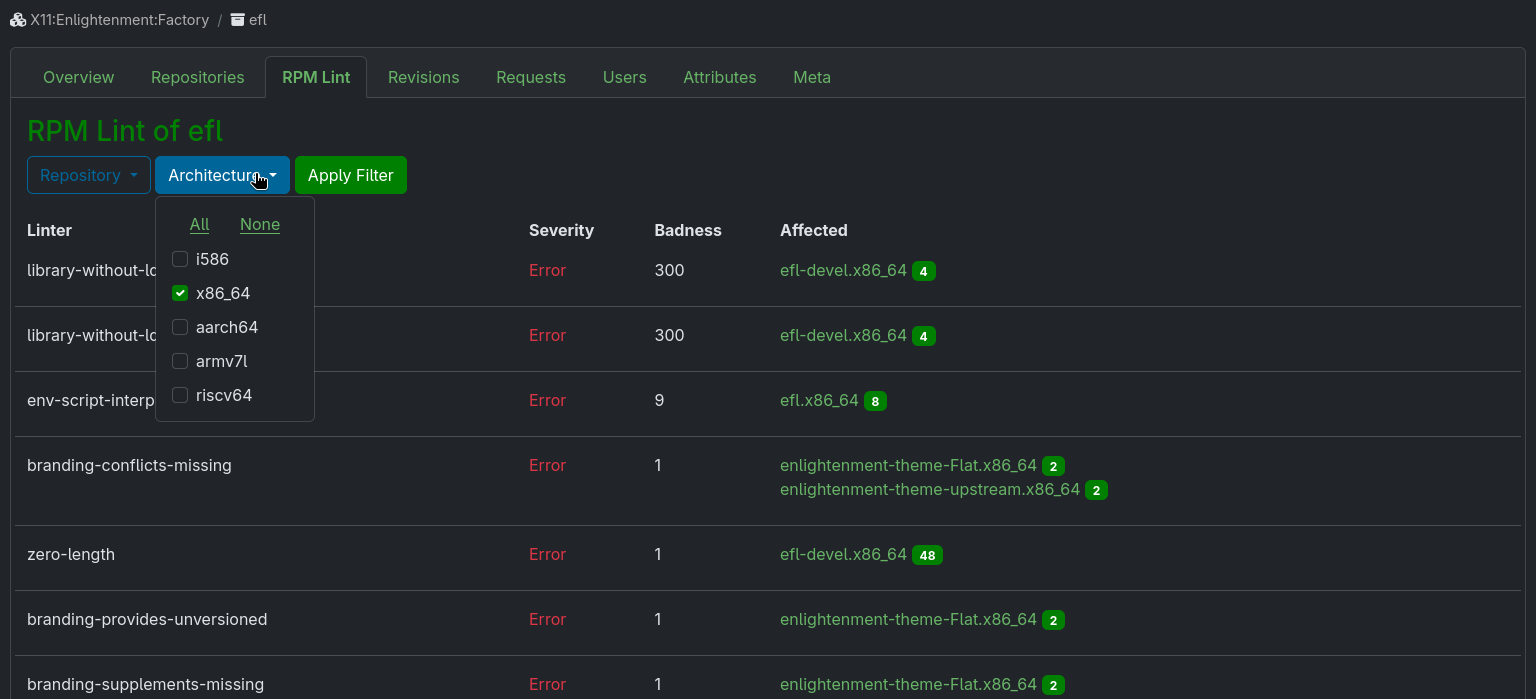Viewport: 1536px width, 699px height.
Task: Open X11:Enlightenment:Factory breadcrumb link
Action: tap(119, 19)
